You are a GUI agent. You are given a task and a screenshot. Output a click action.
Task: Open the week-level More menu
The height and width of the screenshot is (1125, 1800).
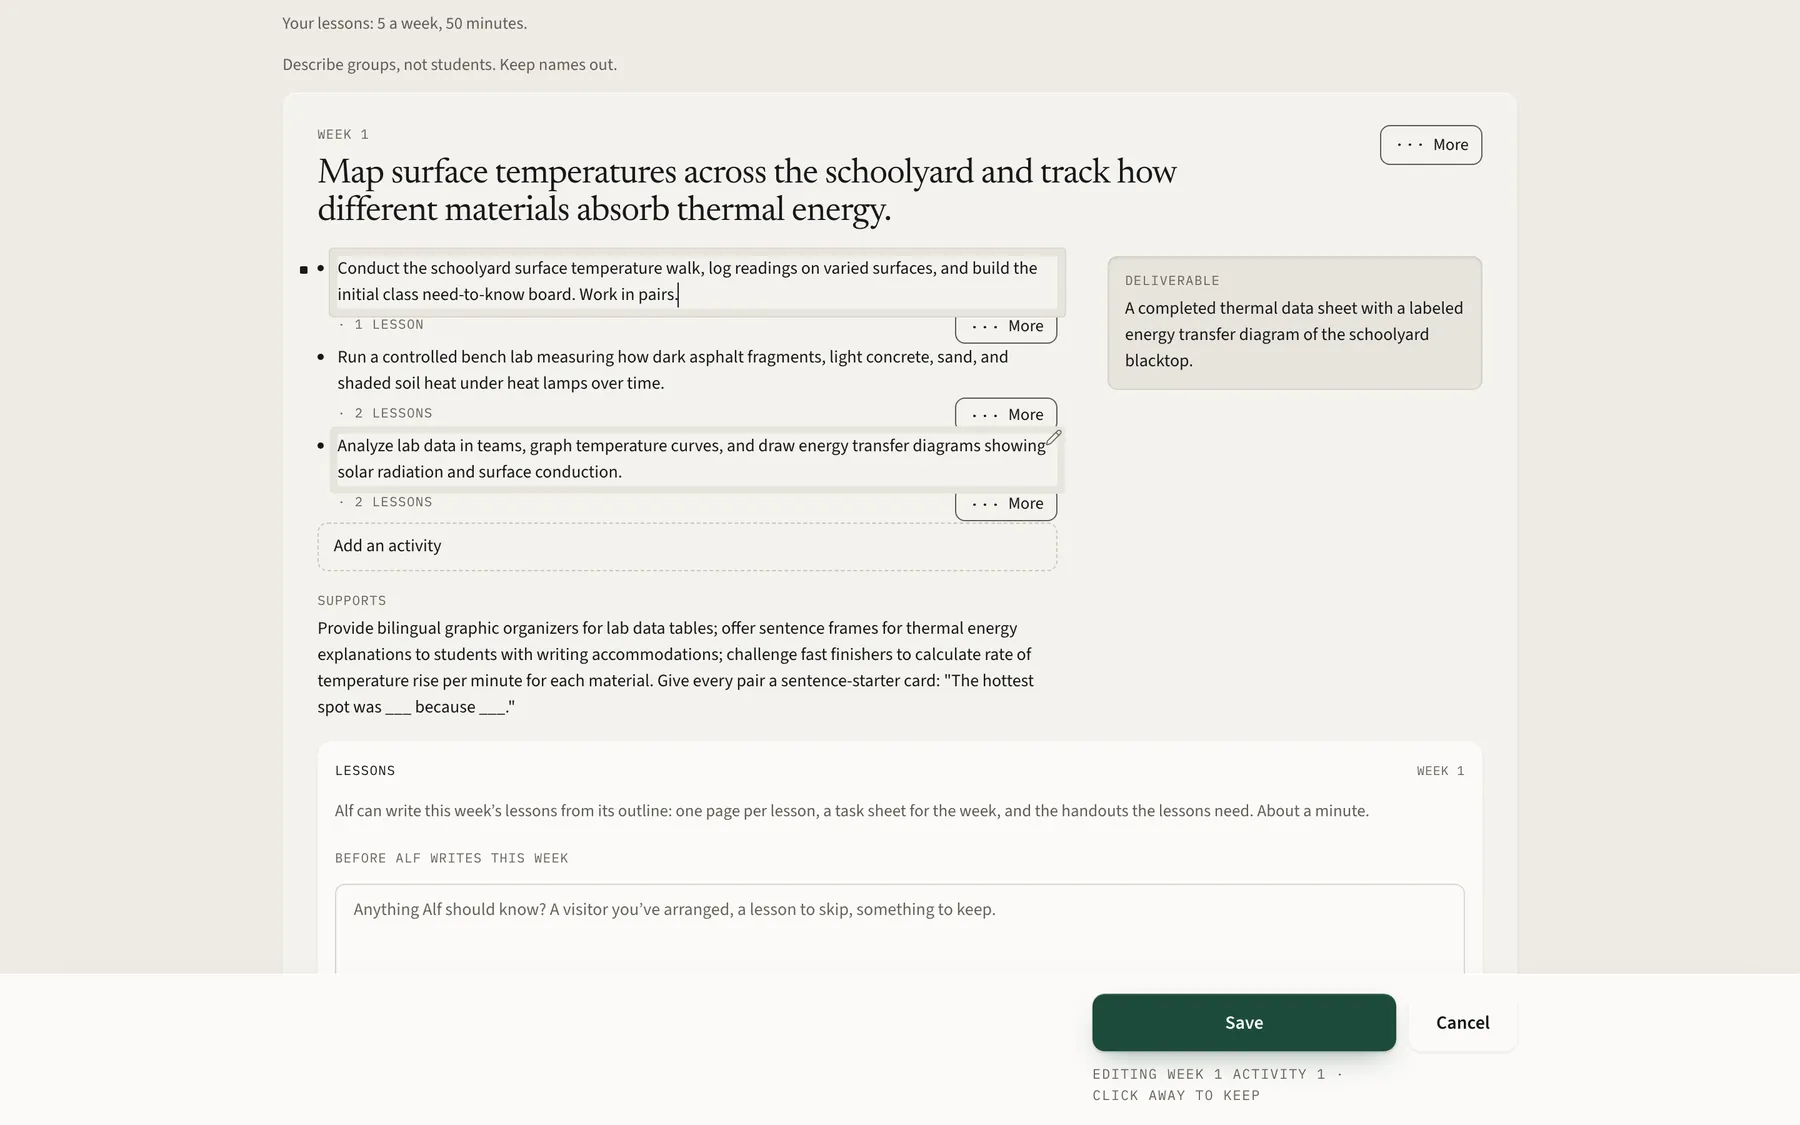pyautogui.click(x=1431, y=145)
